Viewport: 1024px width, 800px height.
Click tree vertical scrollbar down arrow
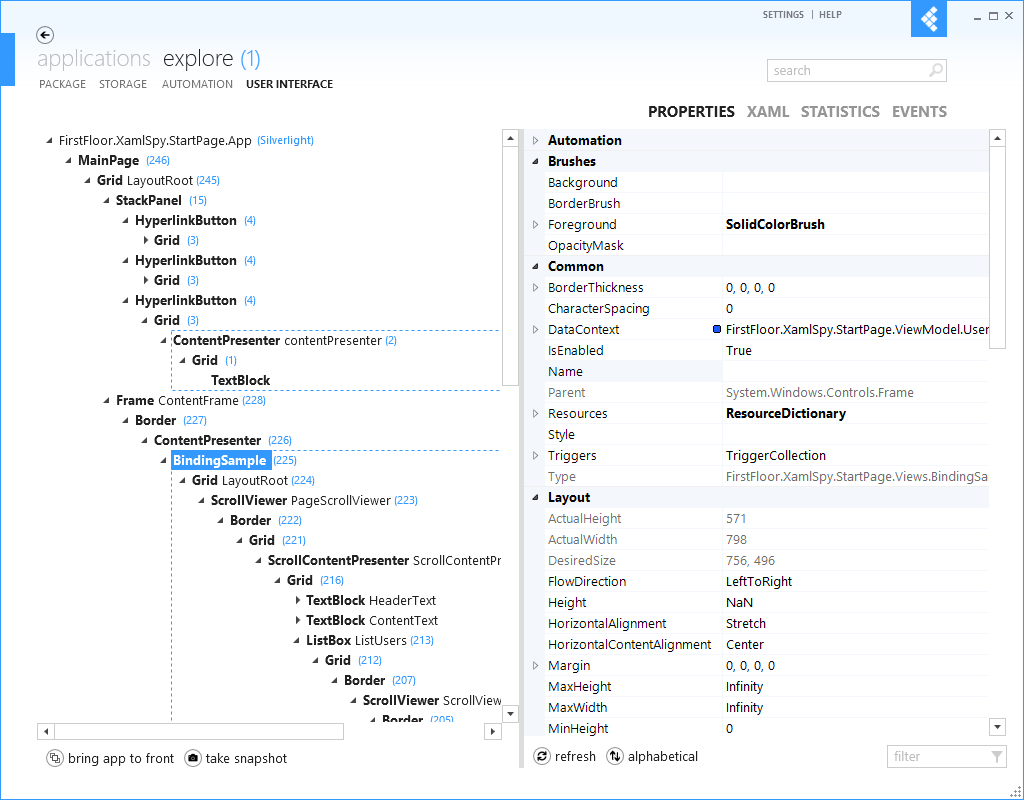(510, 713)
